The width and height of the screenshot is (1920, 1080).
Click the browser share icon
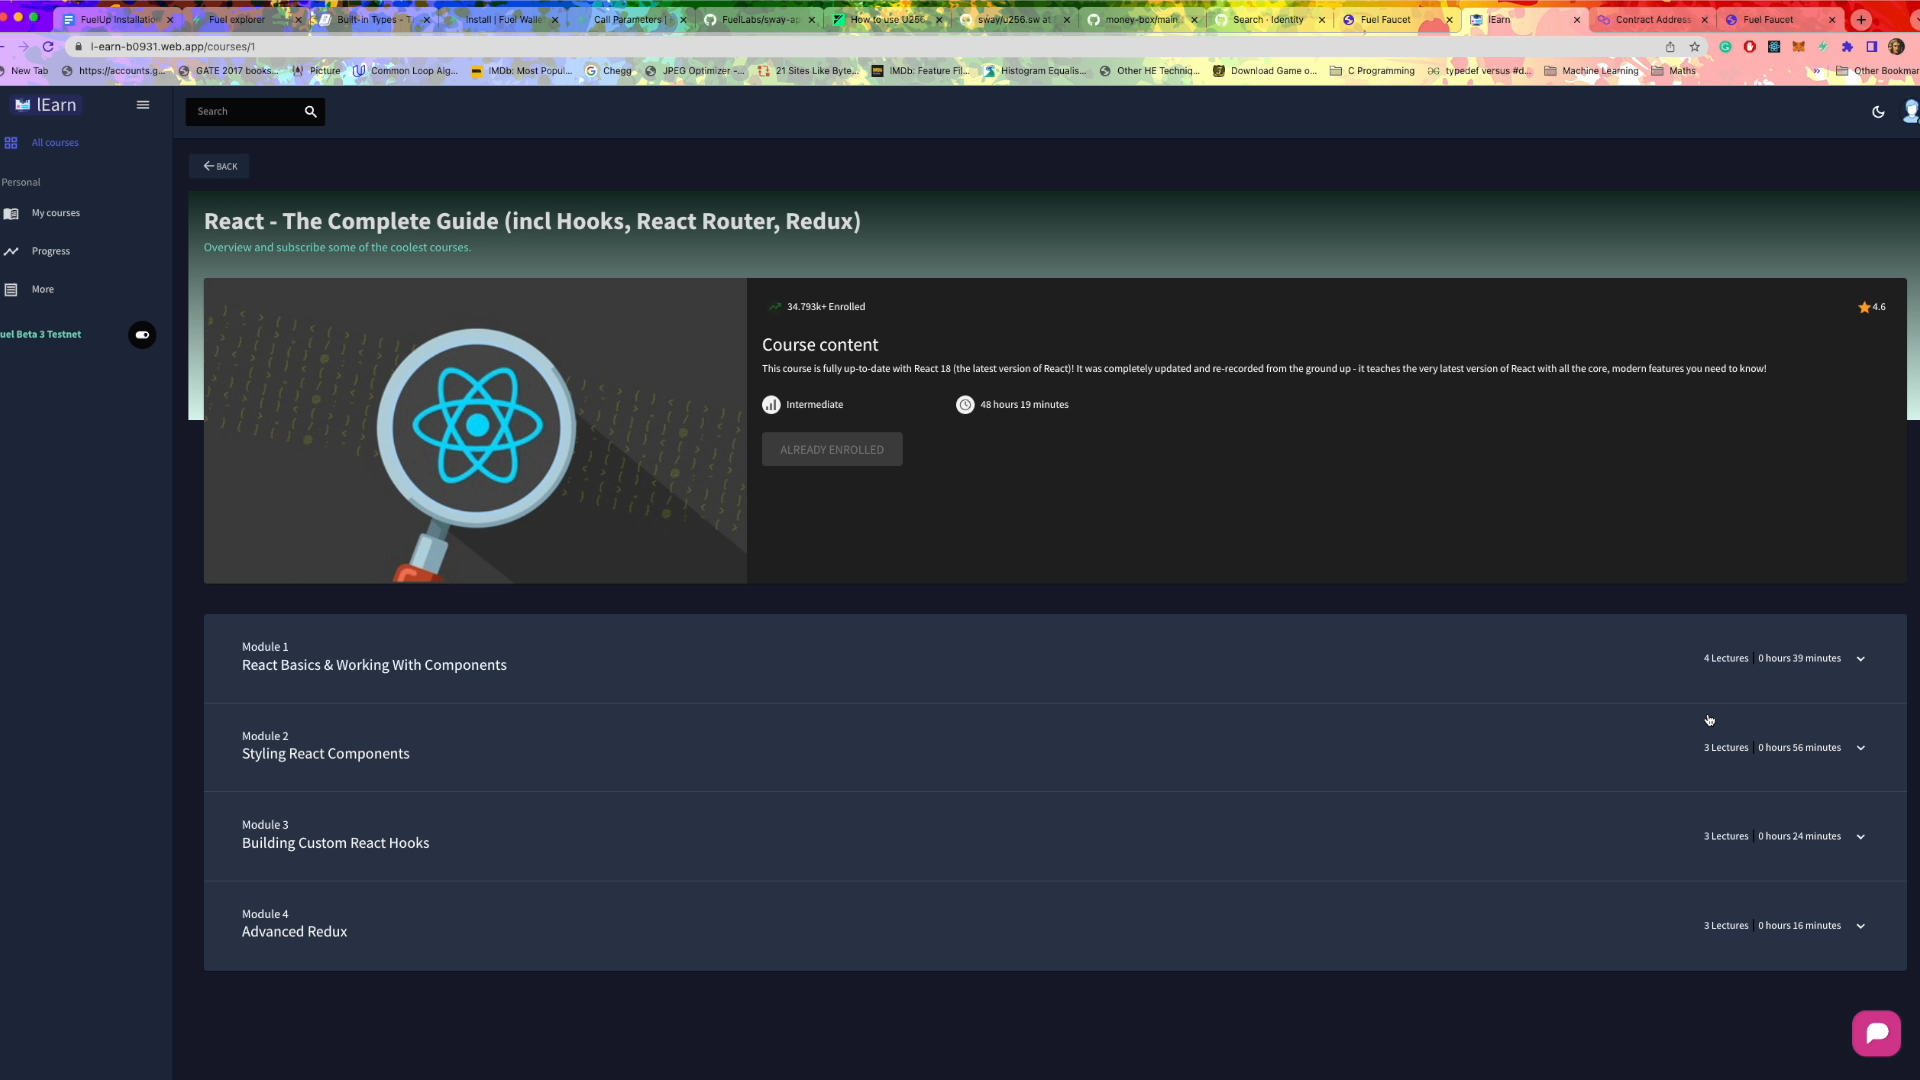[x=1670, y=47]
